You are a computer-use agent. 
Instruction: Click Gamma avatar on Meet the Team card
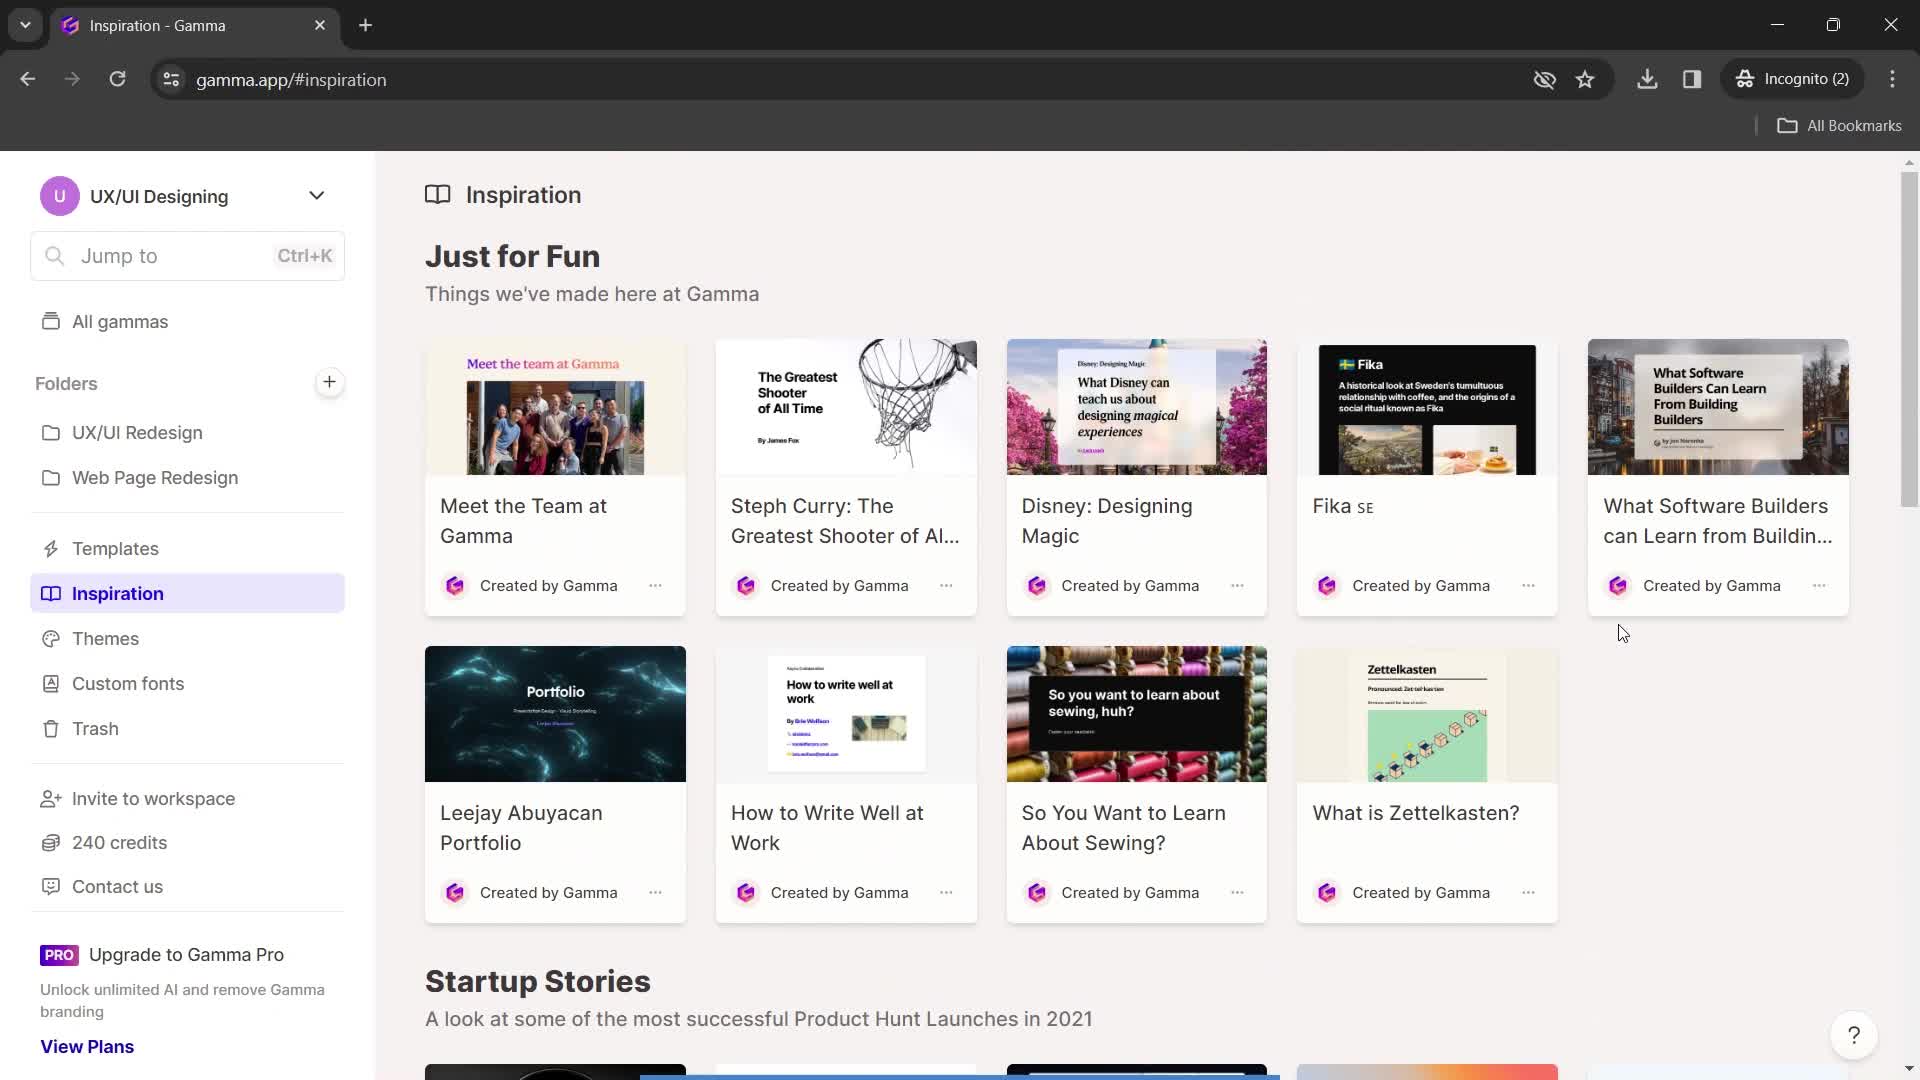point(455,586)
